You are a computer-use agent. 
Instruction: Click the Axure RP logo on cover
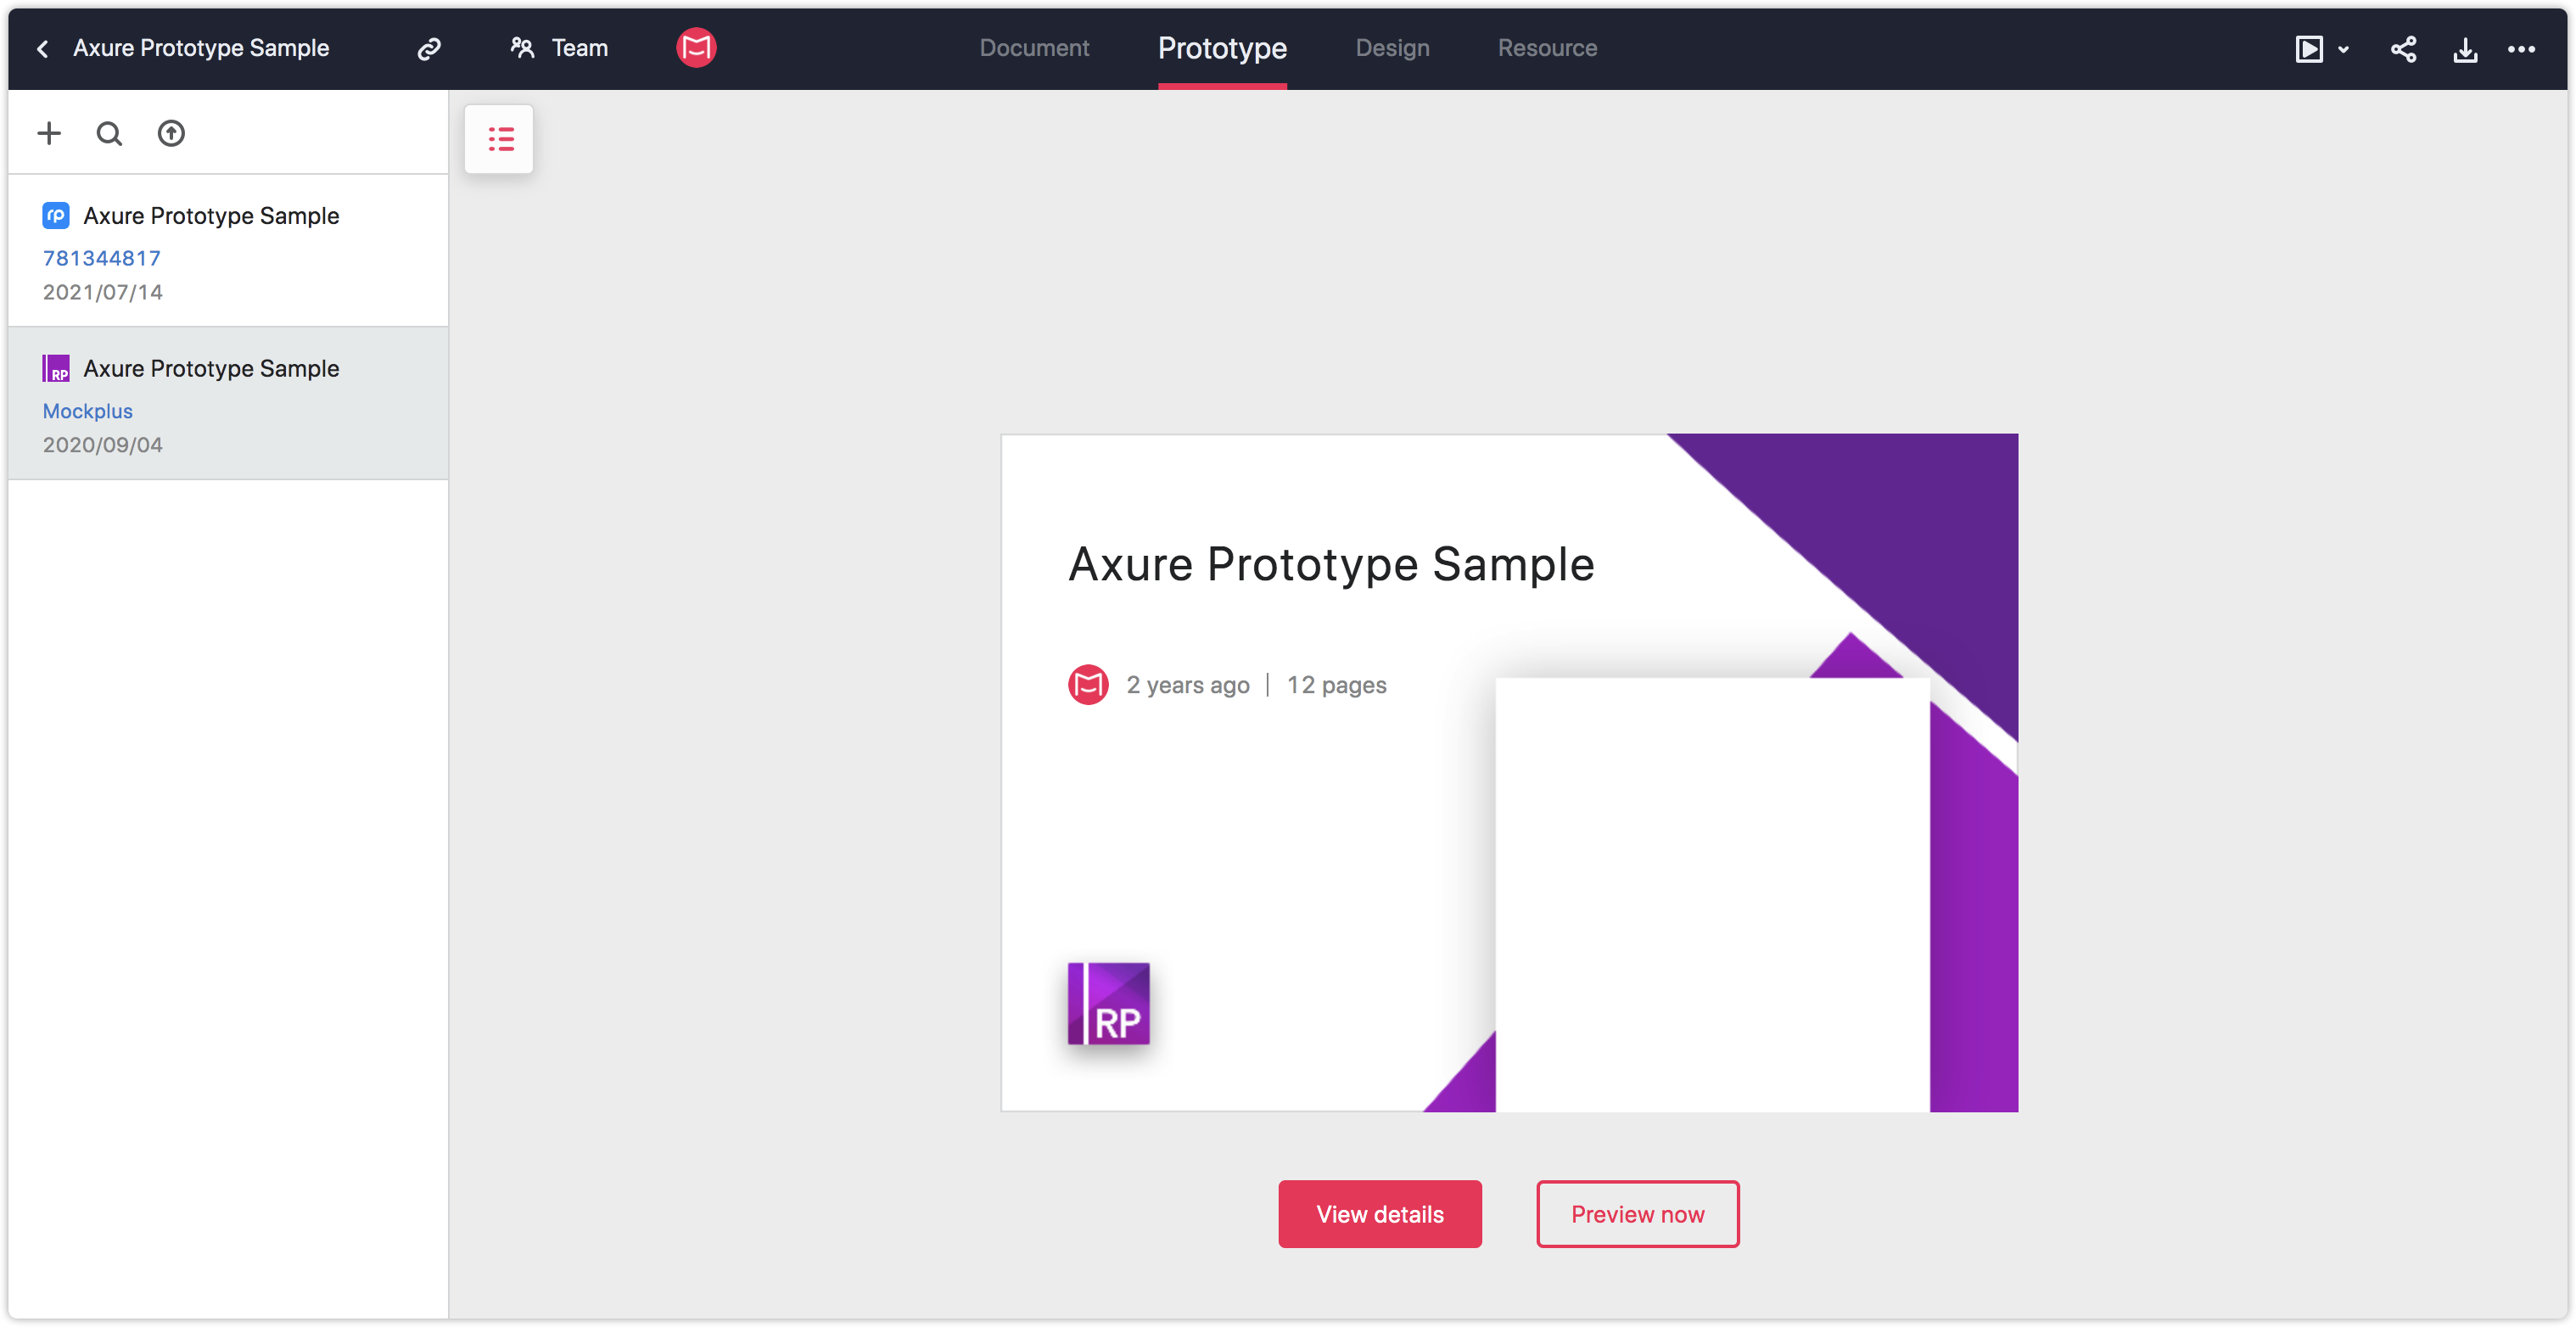[x=1109, y=1004]
